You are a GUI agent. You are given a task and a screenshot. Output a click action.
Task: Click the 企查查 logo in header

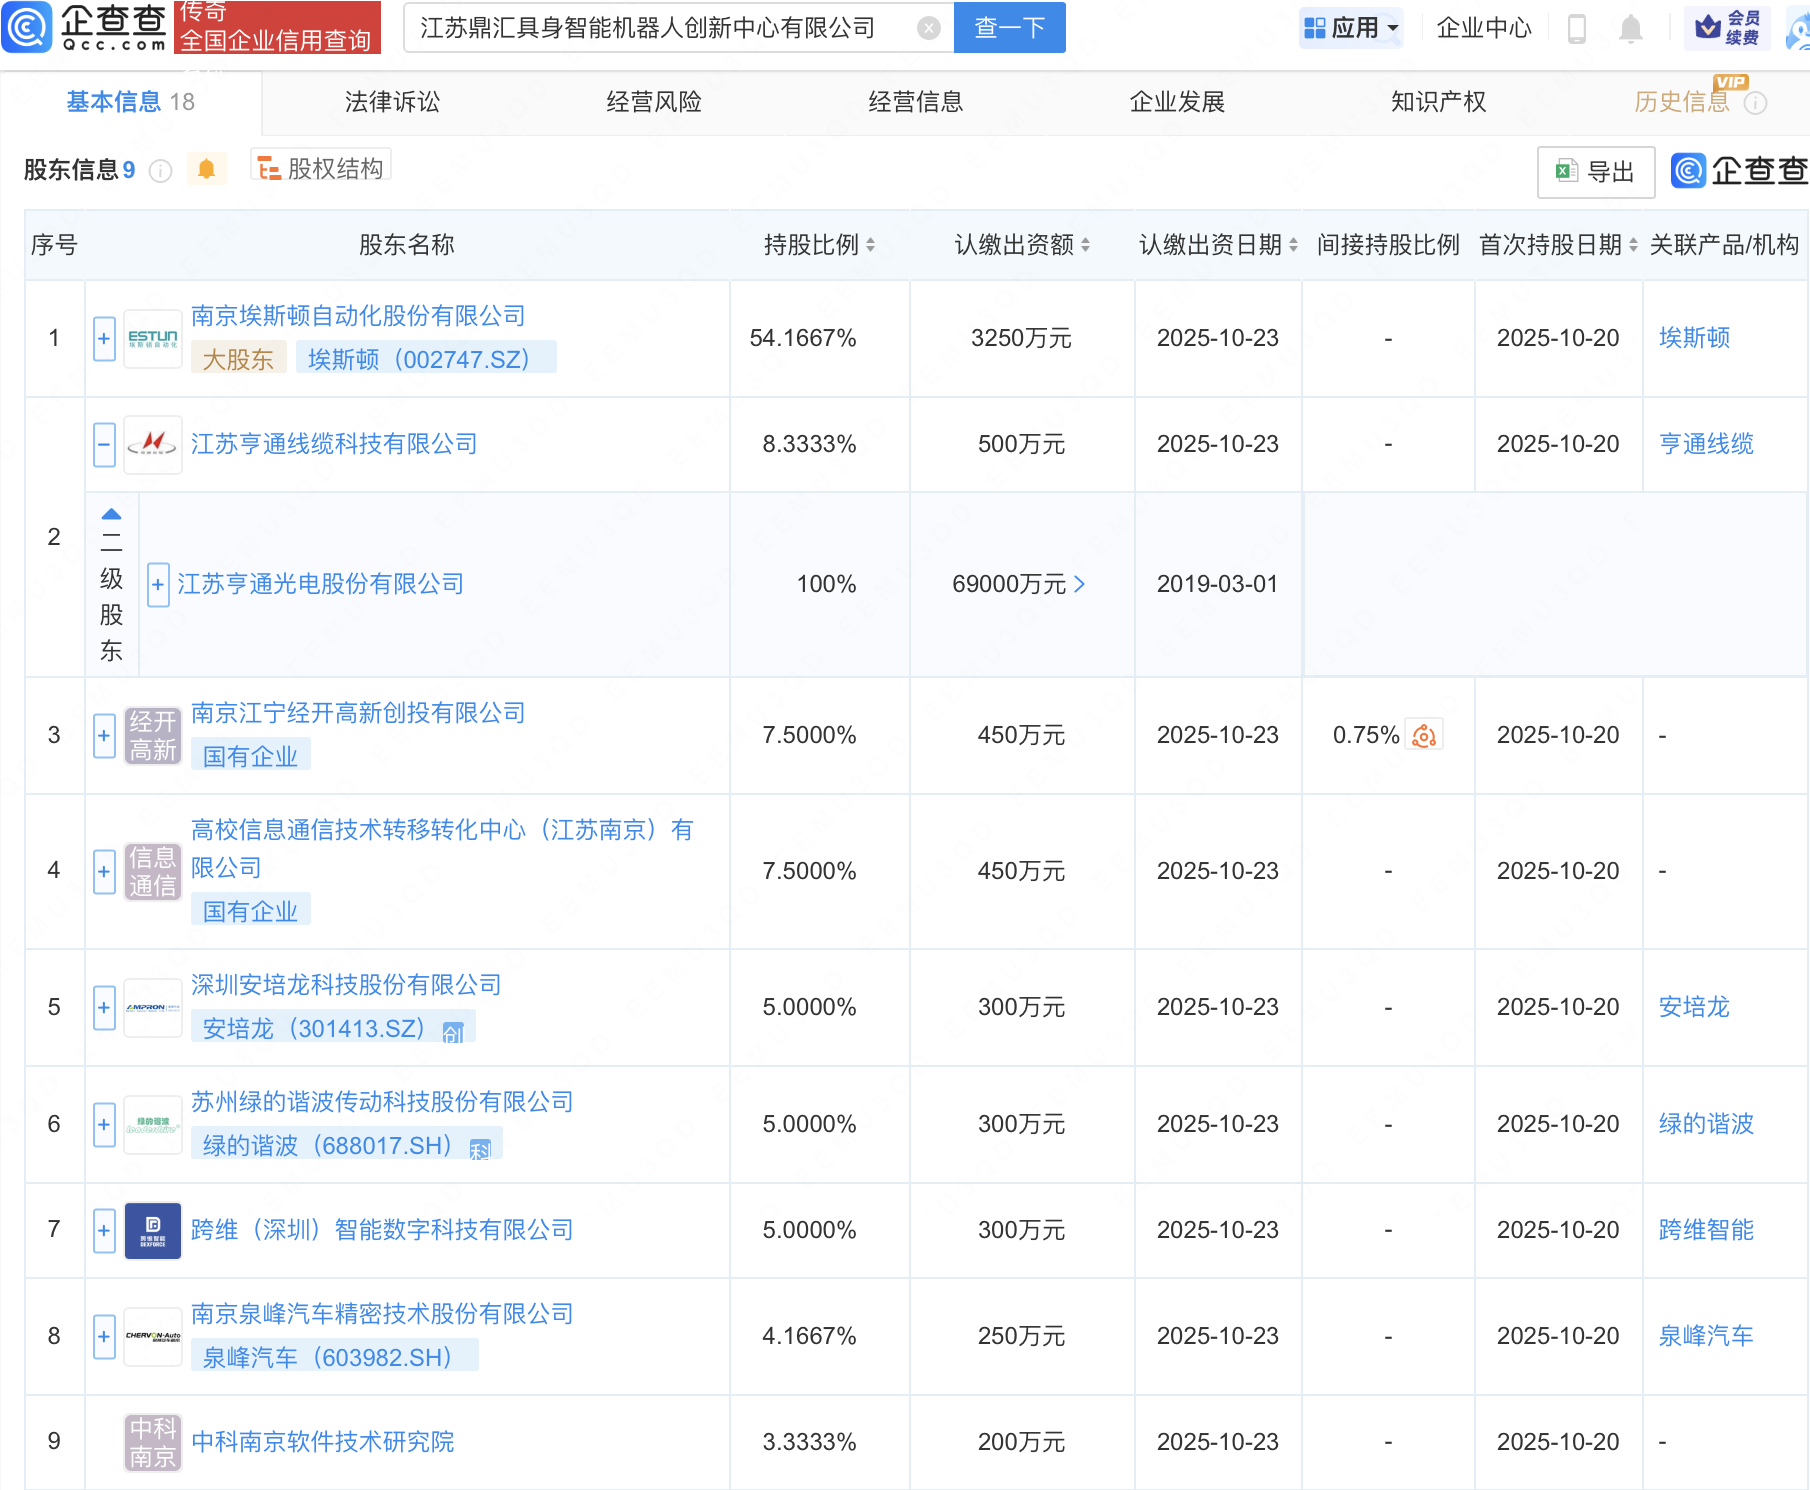85,27
